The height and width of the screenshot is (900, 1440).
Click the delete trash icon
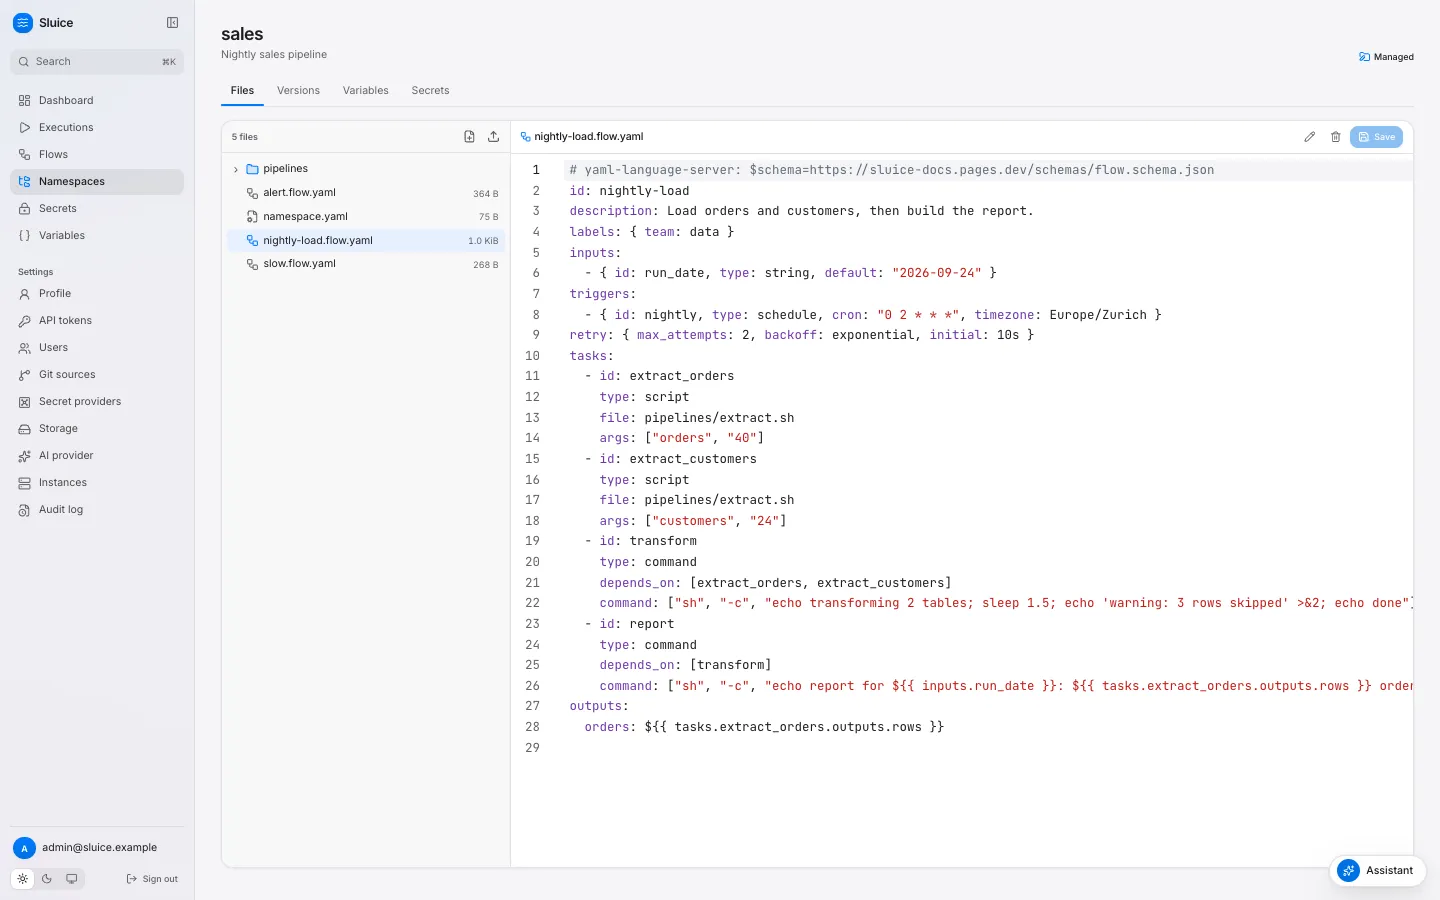coord(1335,137)
